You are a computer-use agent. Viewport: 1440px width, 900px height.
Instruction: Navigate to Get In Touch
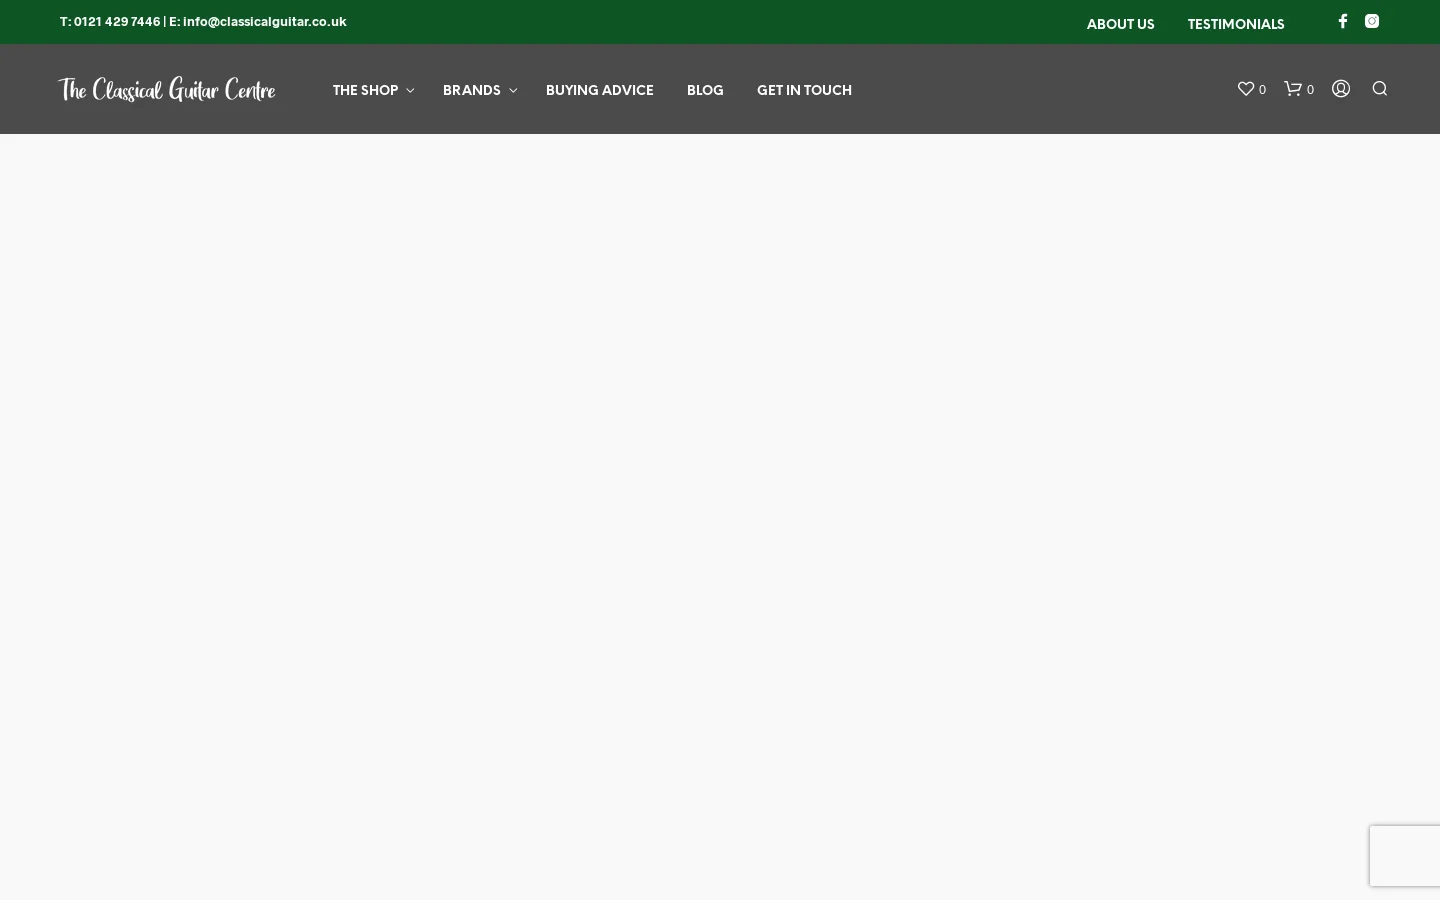(804, 91)
